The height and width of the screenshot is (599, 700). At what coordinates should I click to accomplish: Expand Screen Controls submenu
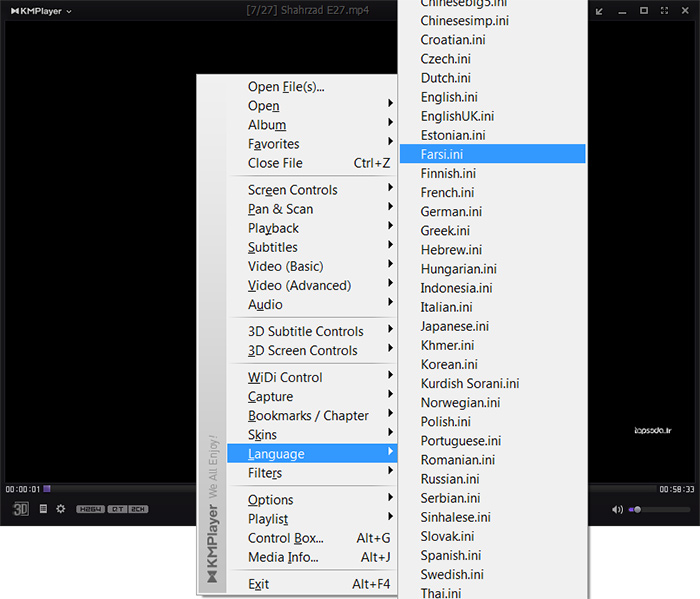(x=312, y=190)
